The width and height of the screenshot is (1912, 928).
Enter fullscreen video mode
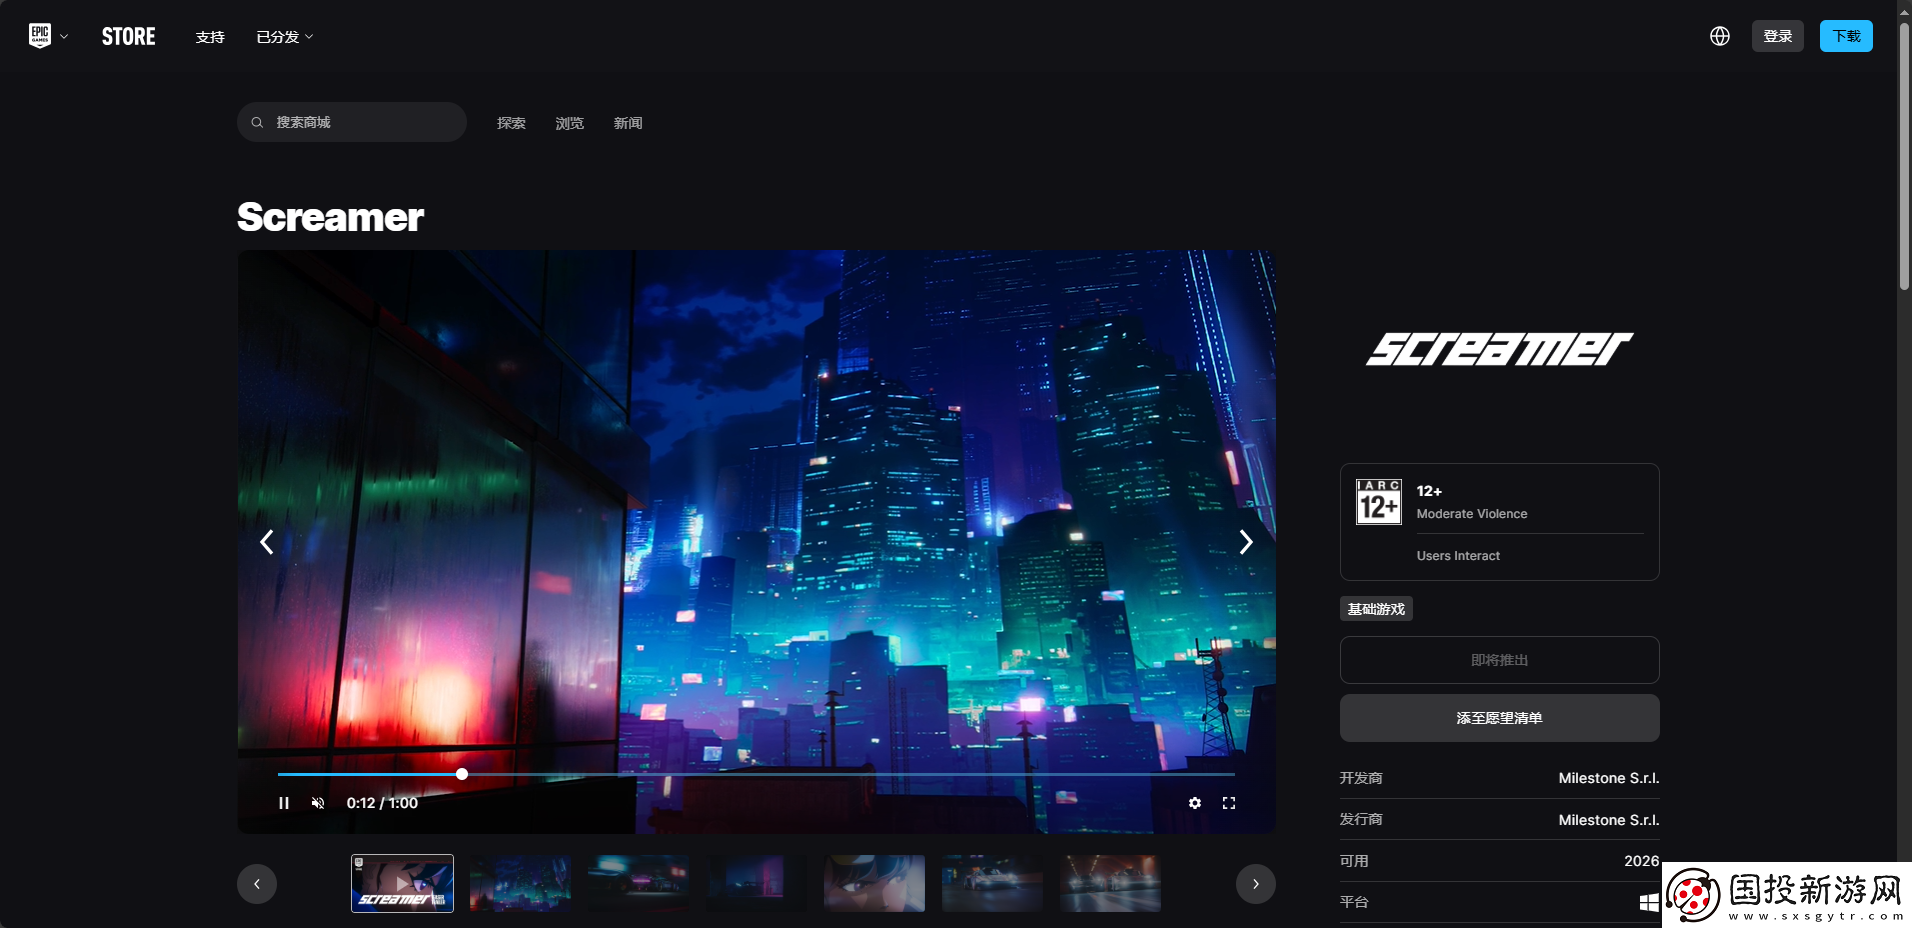click(1229, 803)
